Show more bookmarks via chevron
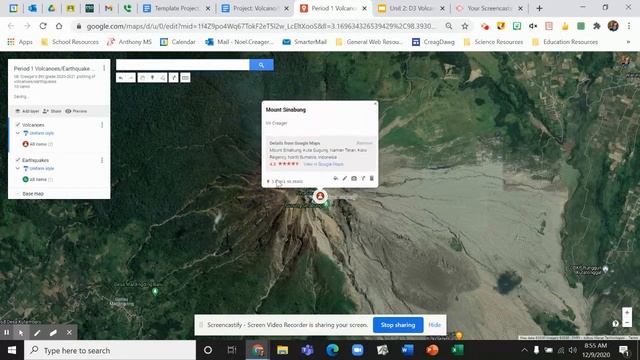The width and height of the screenshot is (640, 360). pyautogui.click(x=628, y=42)
